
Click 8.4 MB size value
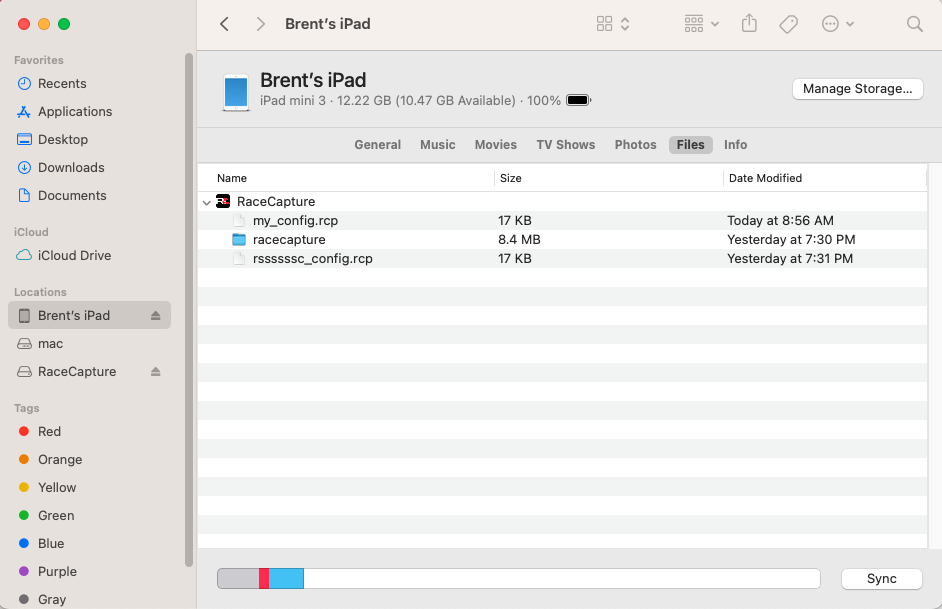(x=519, y=240)
